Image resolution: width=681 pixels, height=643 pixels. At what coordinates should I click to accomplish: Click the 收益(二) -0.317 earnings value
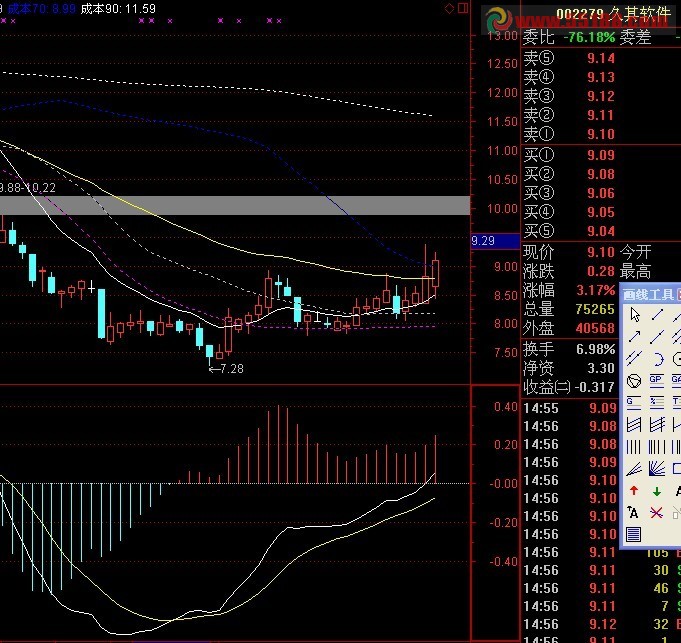point(595,387)
